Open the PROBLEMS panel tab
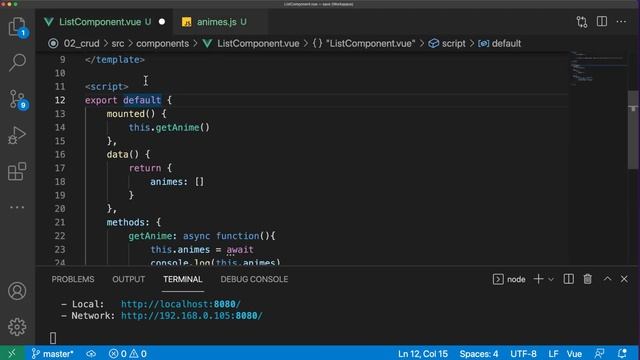Image resolution: width=640 pixels, height=360 pixels. pyautogui.click(x=73, y=279)
